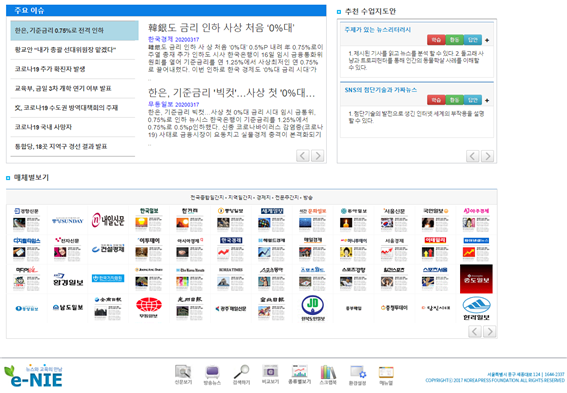Open the 한라일보 blue wave logo

click(x=476, y=308)
